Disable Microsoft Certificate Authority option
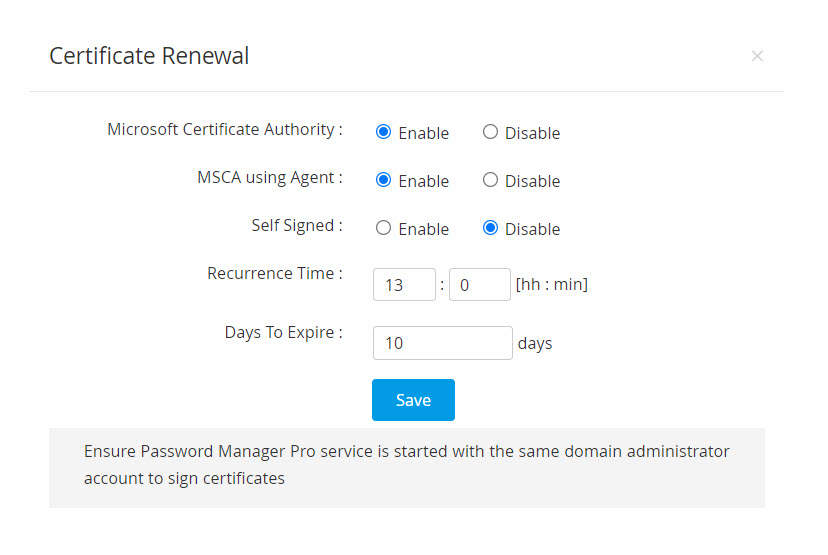The height and width of the screenshot is (555, 828). (x=490, y=132)
